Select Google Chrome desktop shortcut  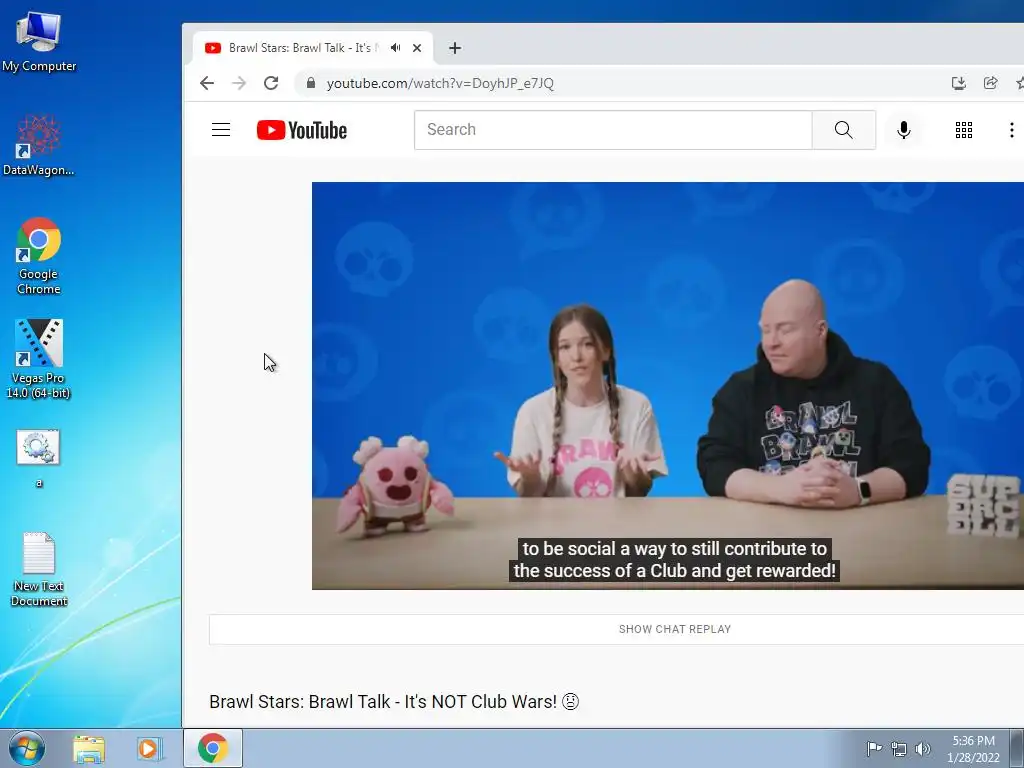coord(39,257)
